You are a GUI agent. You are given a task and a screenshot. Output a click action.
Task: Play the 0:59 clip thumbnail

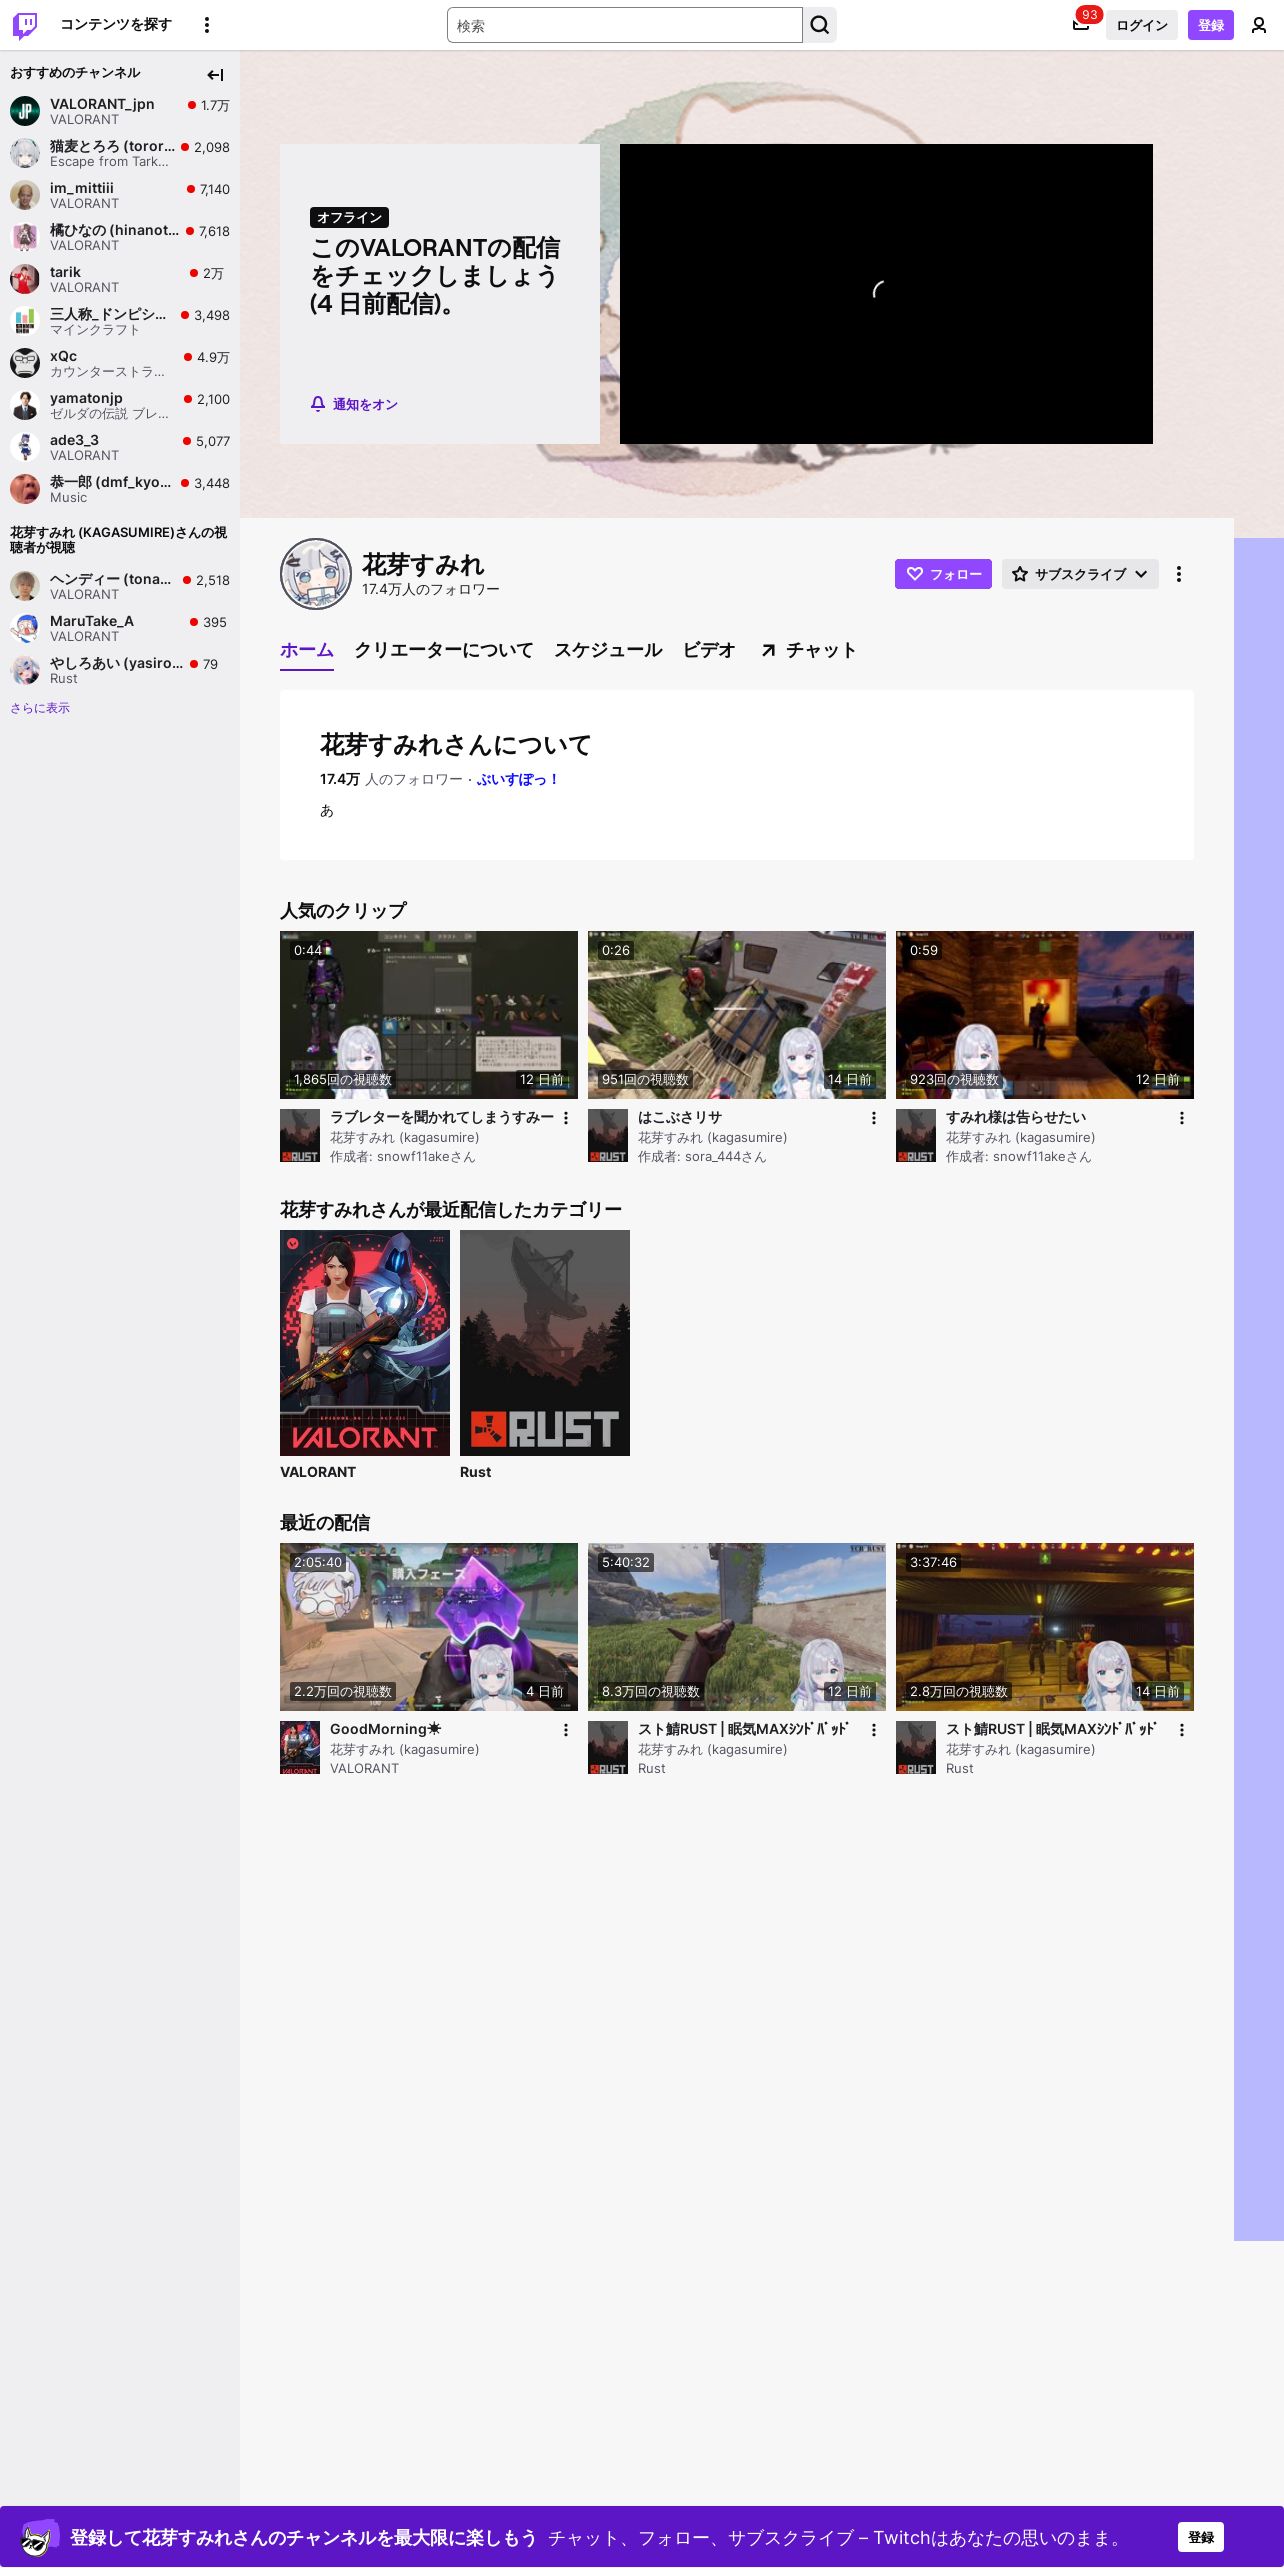click(1045, 1015)
